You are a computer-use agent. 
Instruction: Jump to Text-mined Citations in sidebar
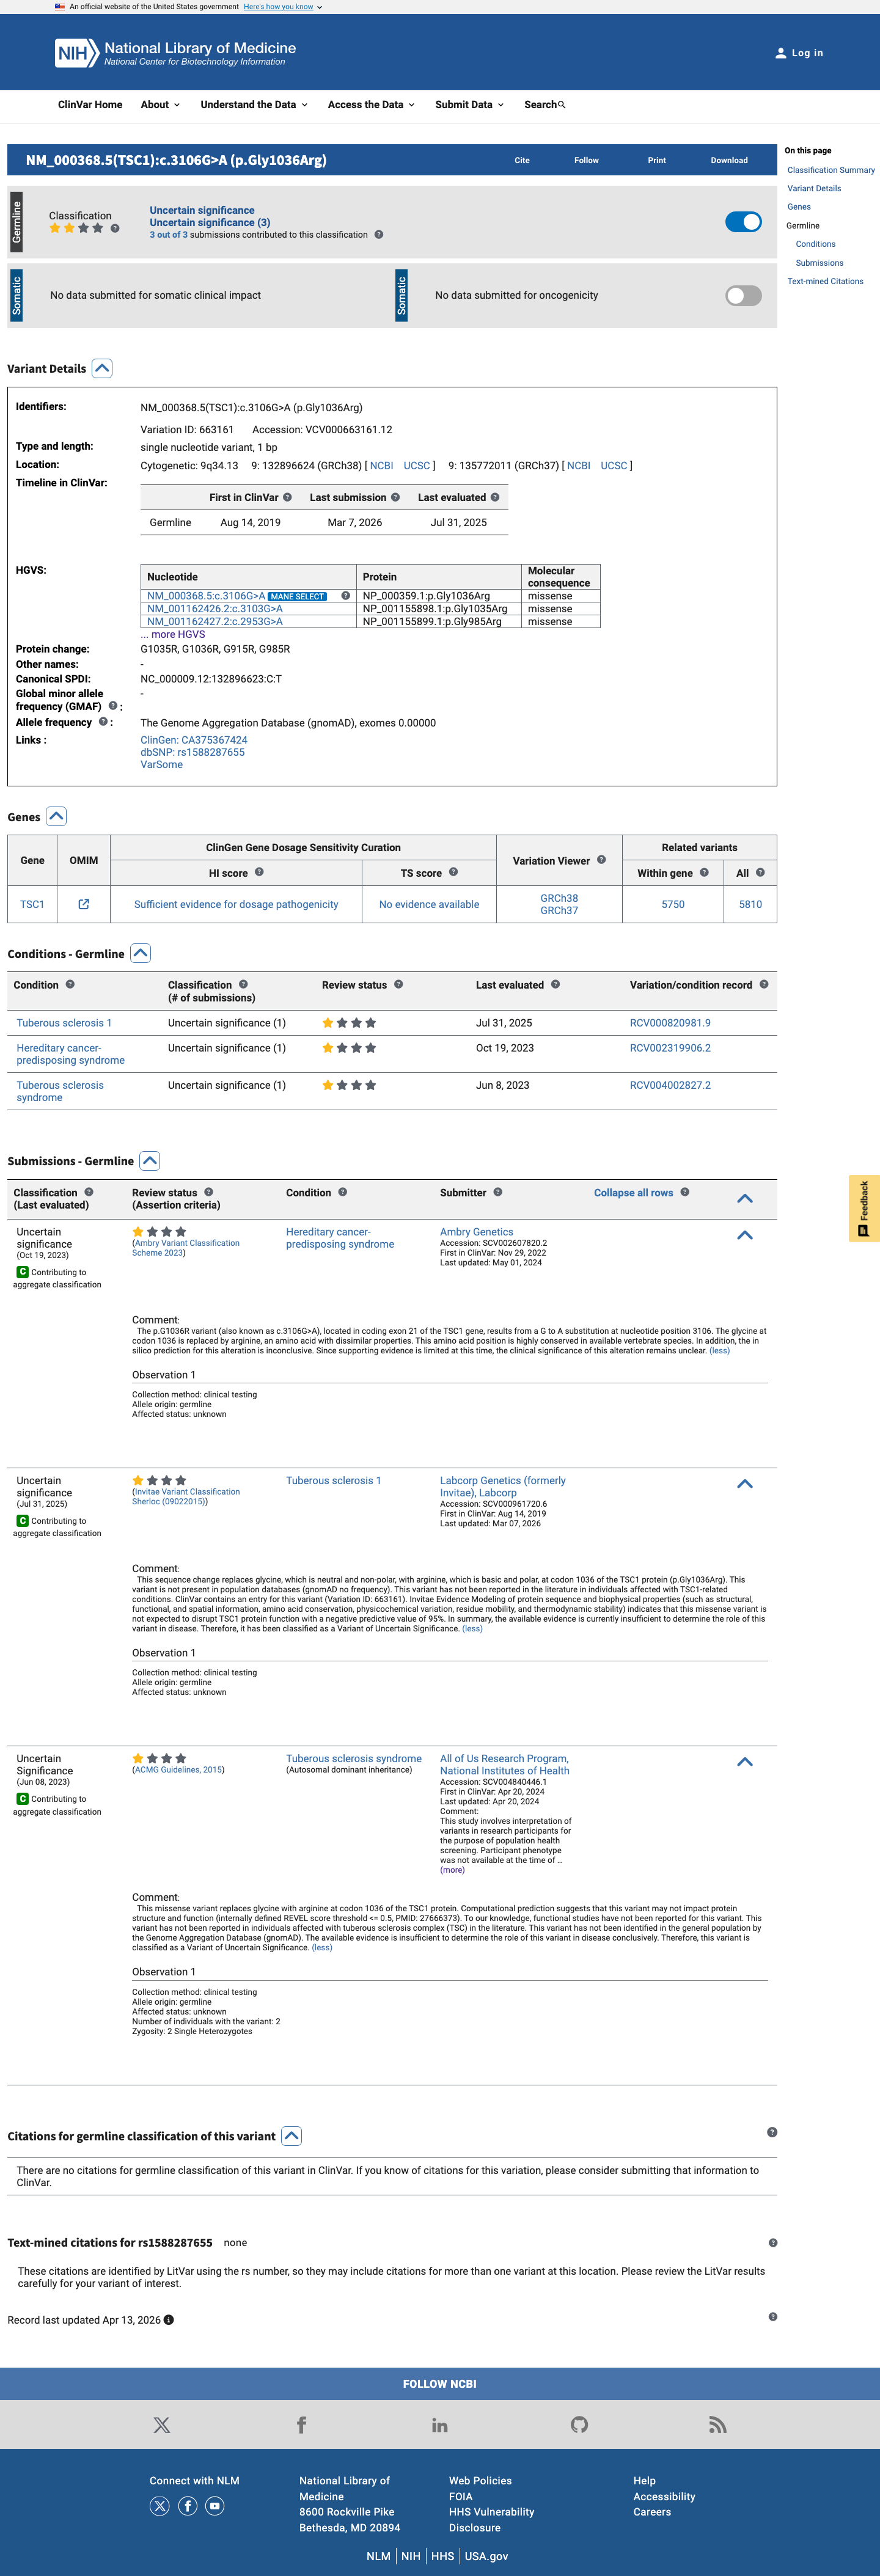[x=825, y=282]
